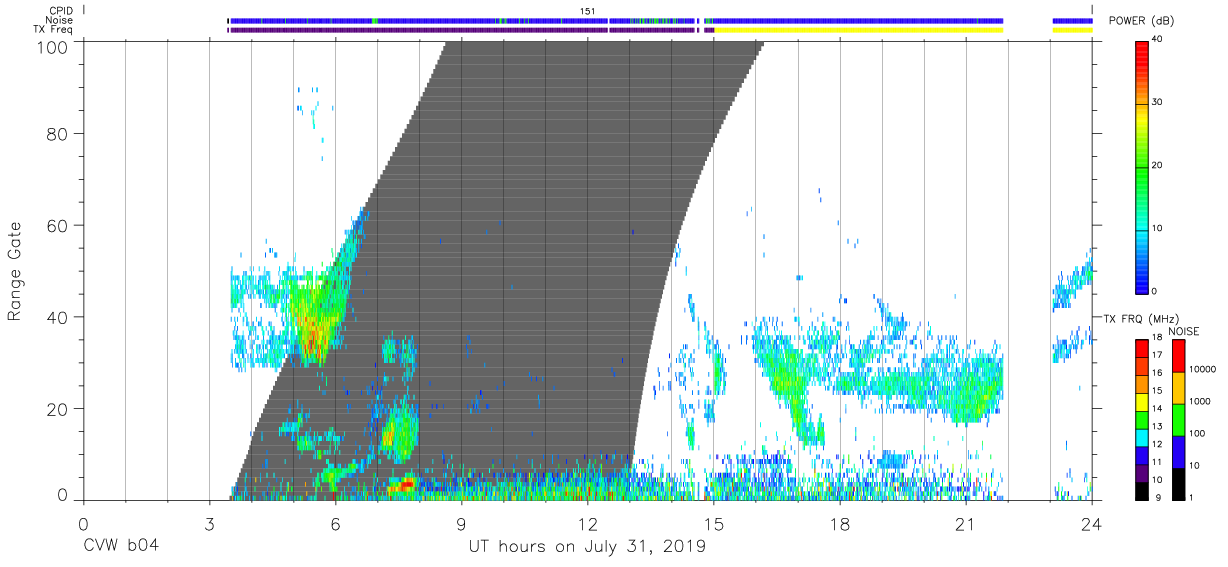Screen dimensions: 1228x567
Task: Click the 'POWER (dB)' legend title
Action: click(1141, 21)
